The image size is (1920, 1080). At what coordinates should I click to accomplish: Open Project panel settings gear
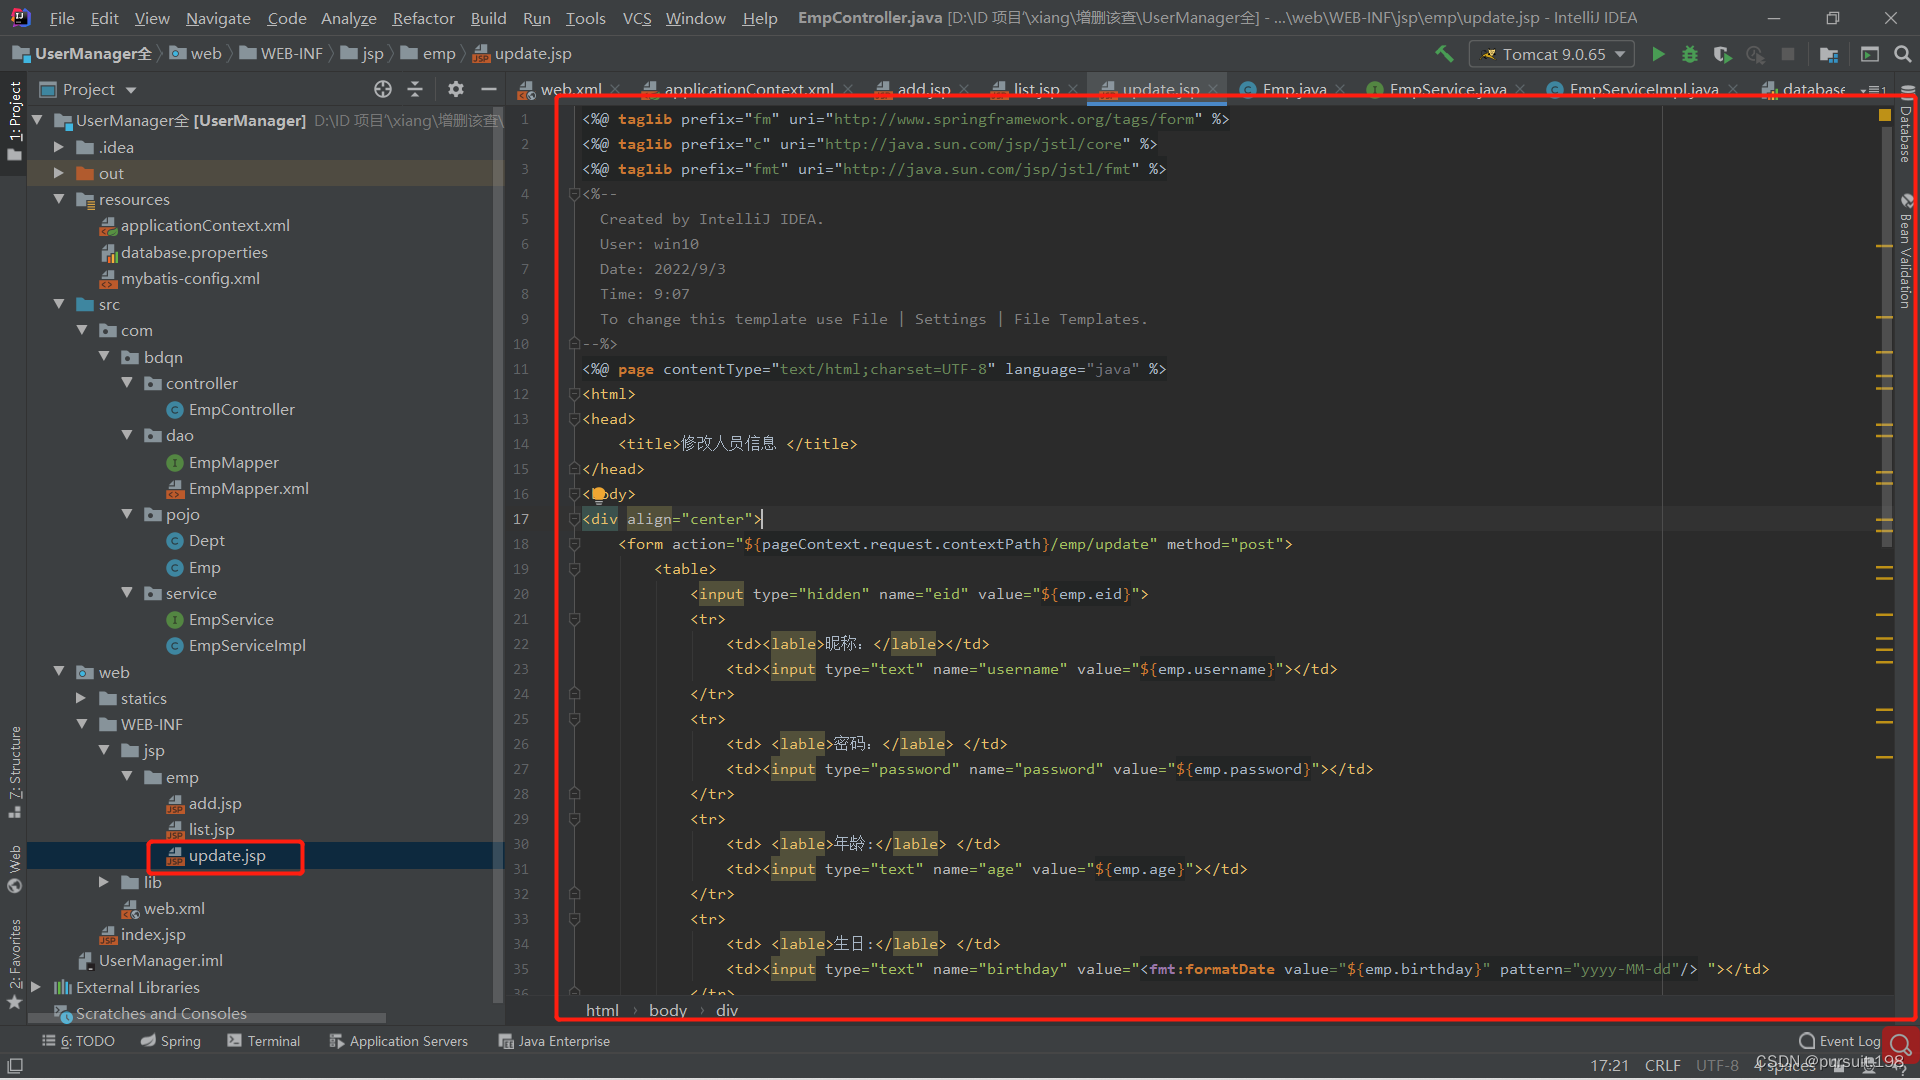pos(456,89)
